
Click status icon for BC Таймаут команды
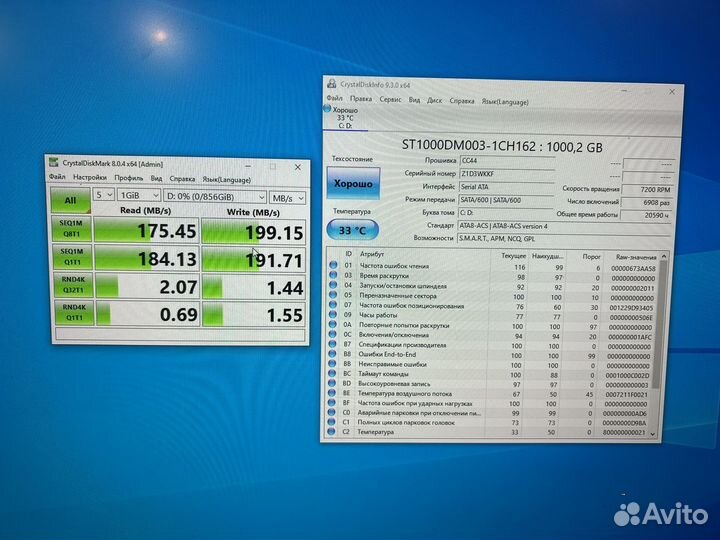point(332,373)
